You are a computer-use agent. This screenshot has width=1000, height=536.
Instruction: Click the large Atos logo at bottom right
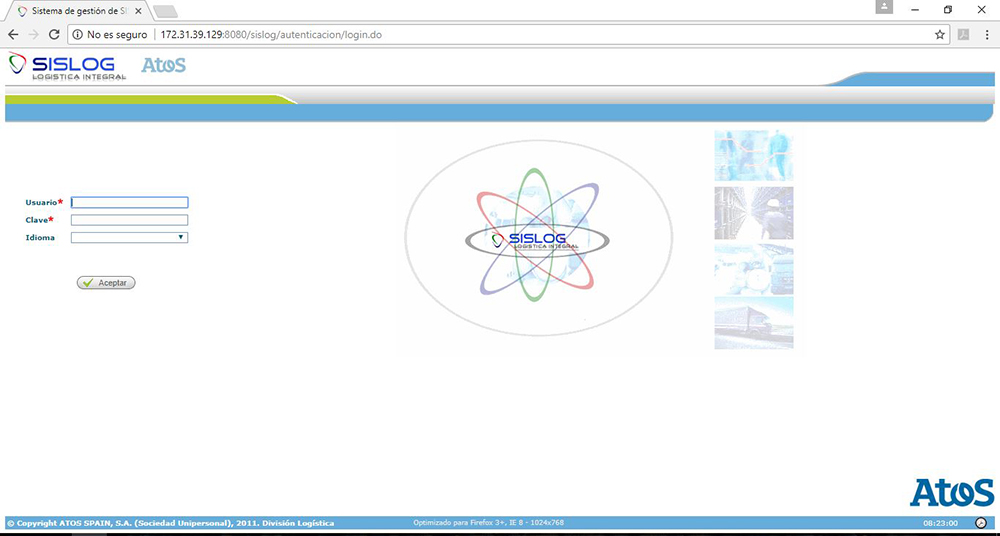(952, 492)
